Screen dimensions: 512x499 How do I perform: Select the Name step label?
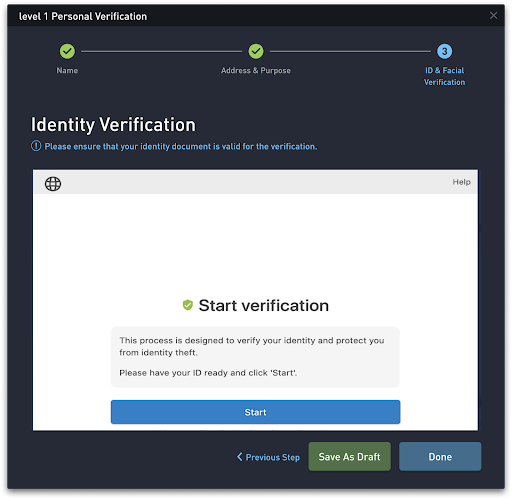point(67,71)
